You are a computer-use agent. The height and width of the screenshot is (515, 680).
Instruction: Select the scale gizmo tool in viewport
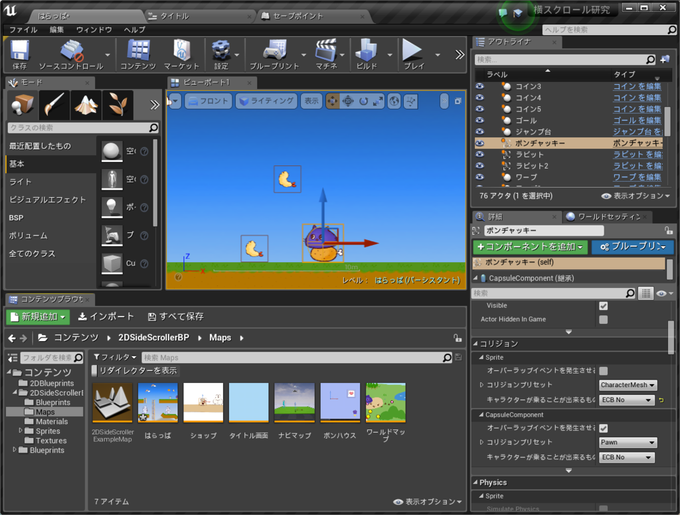(x=378, y=101)
